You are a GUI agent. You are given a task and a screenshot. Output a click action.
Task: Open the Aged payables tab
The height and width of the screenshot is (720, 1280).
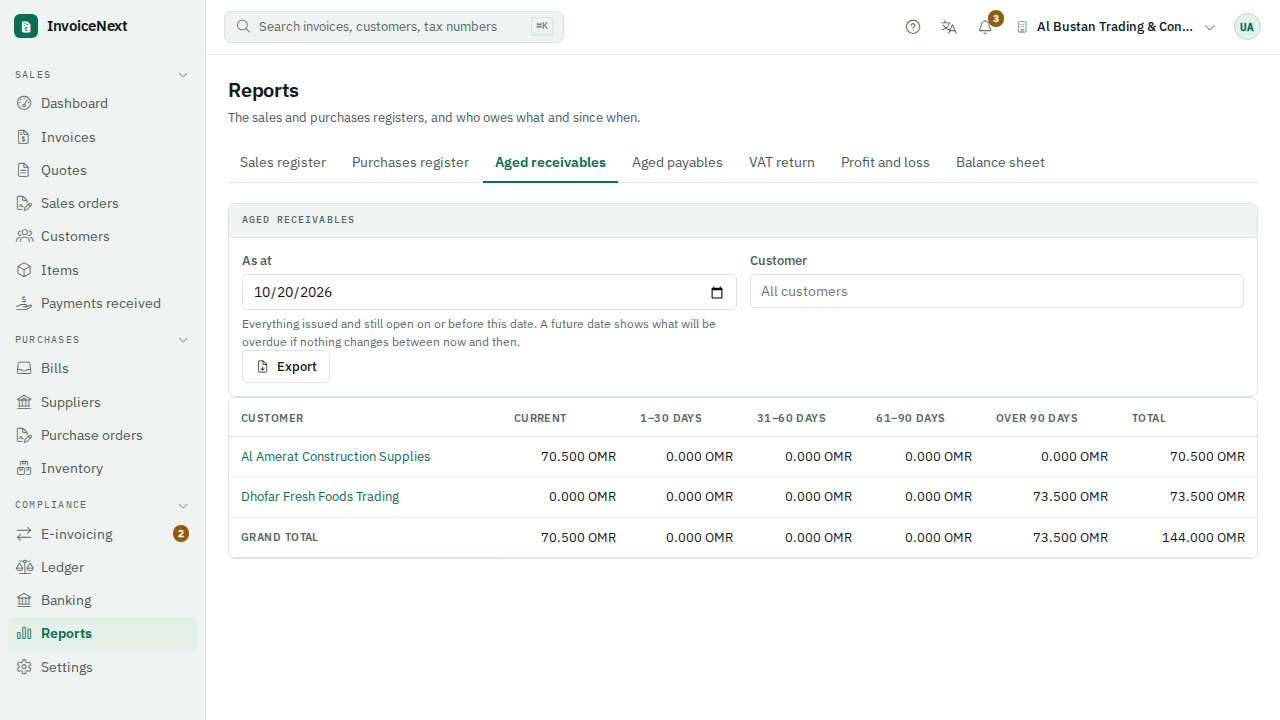click(x=677, y=162)
